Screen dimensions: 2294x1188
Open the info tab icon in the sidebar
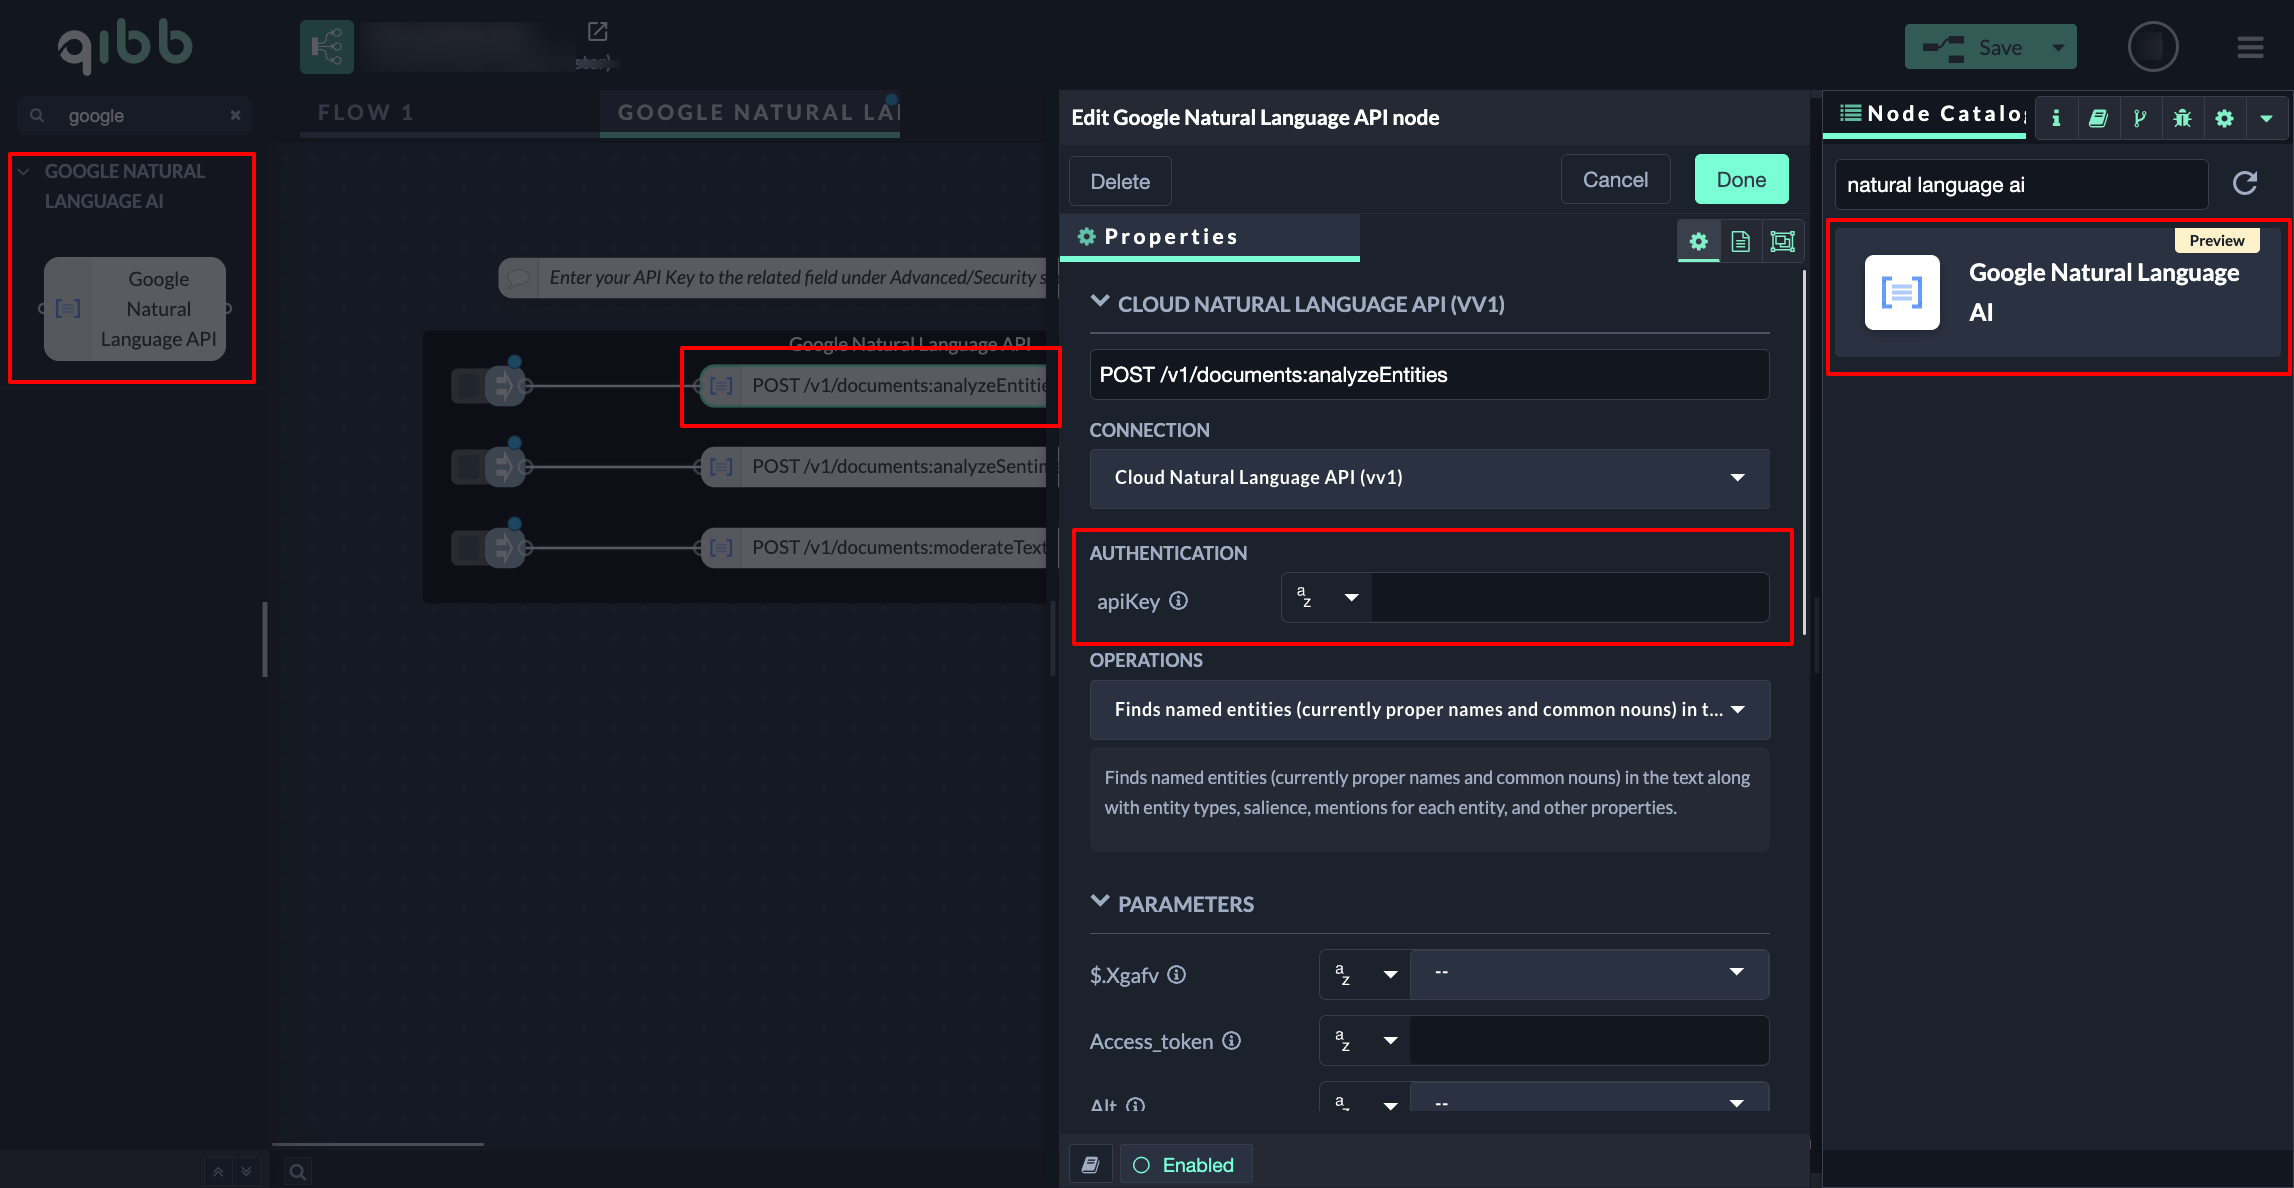pos(2056,118)
